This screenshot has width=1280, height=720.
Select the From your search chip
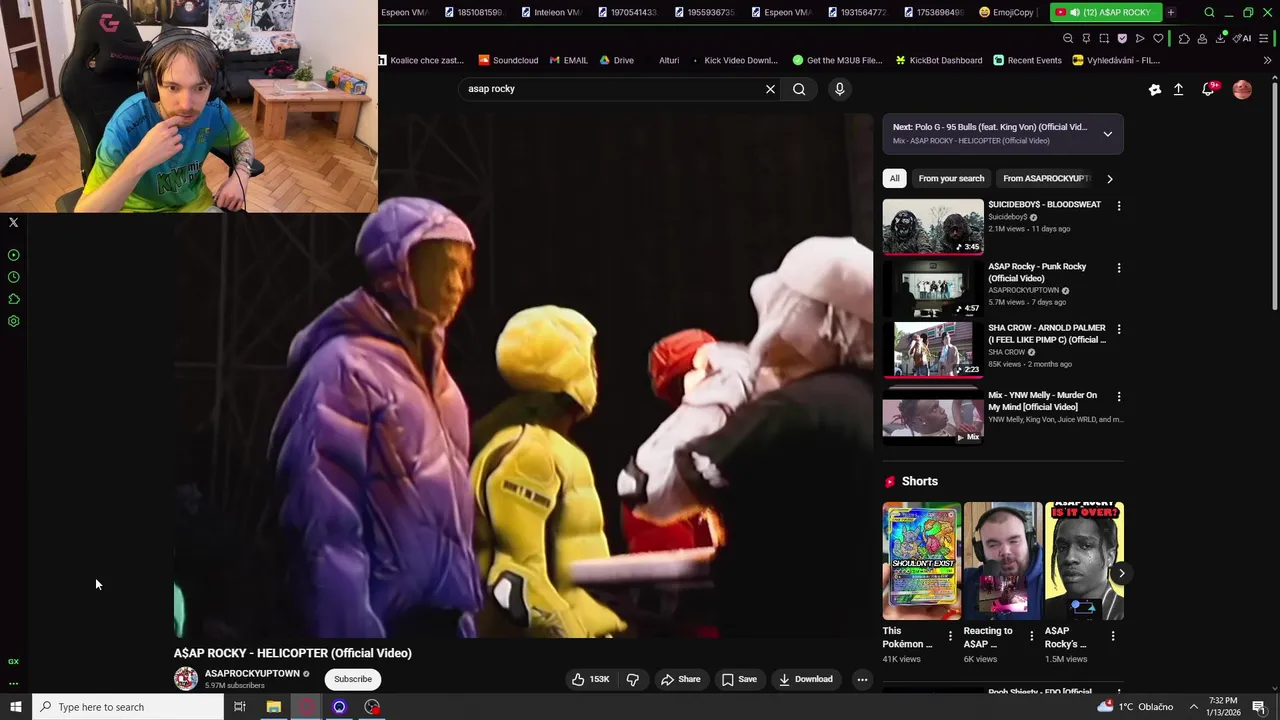click(951, 178)
